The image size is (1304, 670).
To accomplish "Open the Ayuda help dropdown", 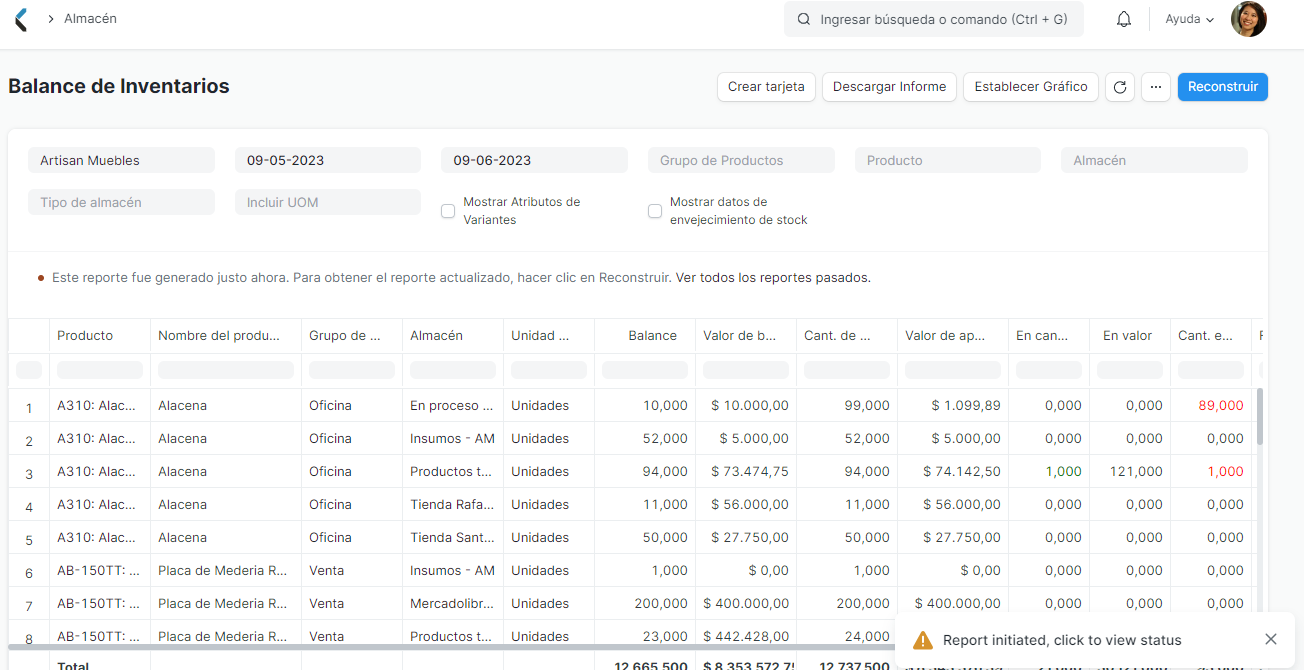I will (x=1189, y=19).
